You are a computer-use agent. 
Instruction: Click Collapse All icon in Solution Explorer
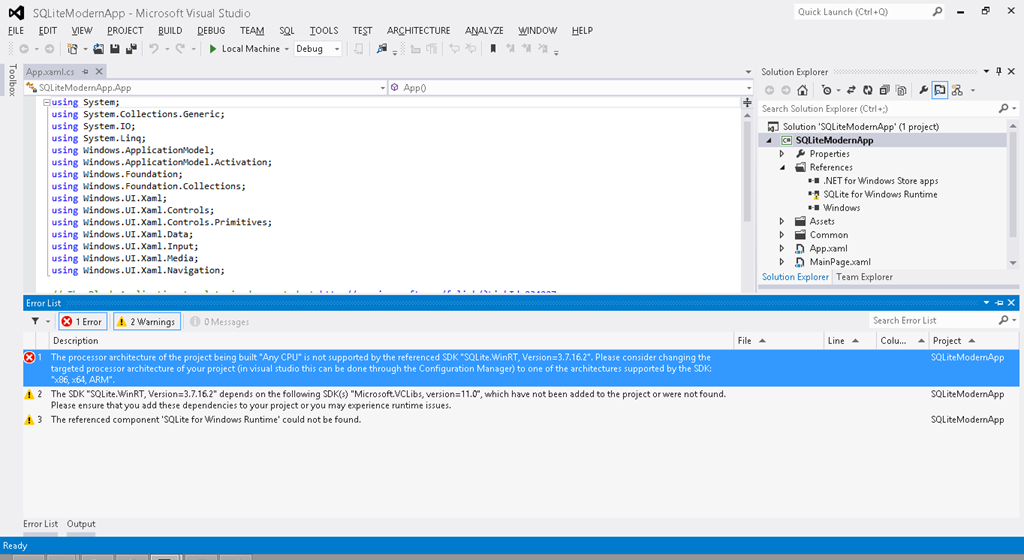pos(884,91)
